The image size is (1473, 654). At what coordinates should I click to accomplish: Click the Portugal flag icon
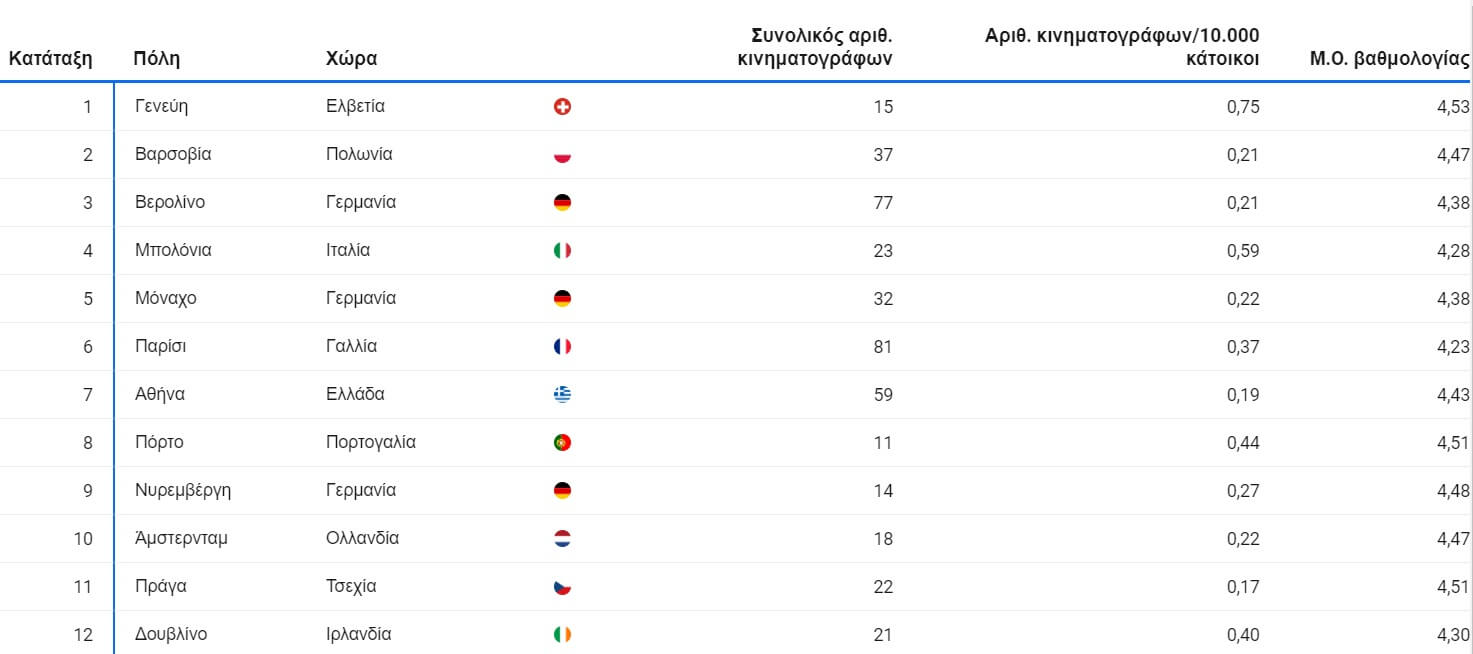(x=562, y=443)
